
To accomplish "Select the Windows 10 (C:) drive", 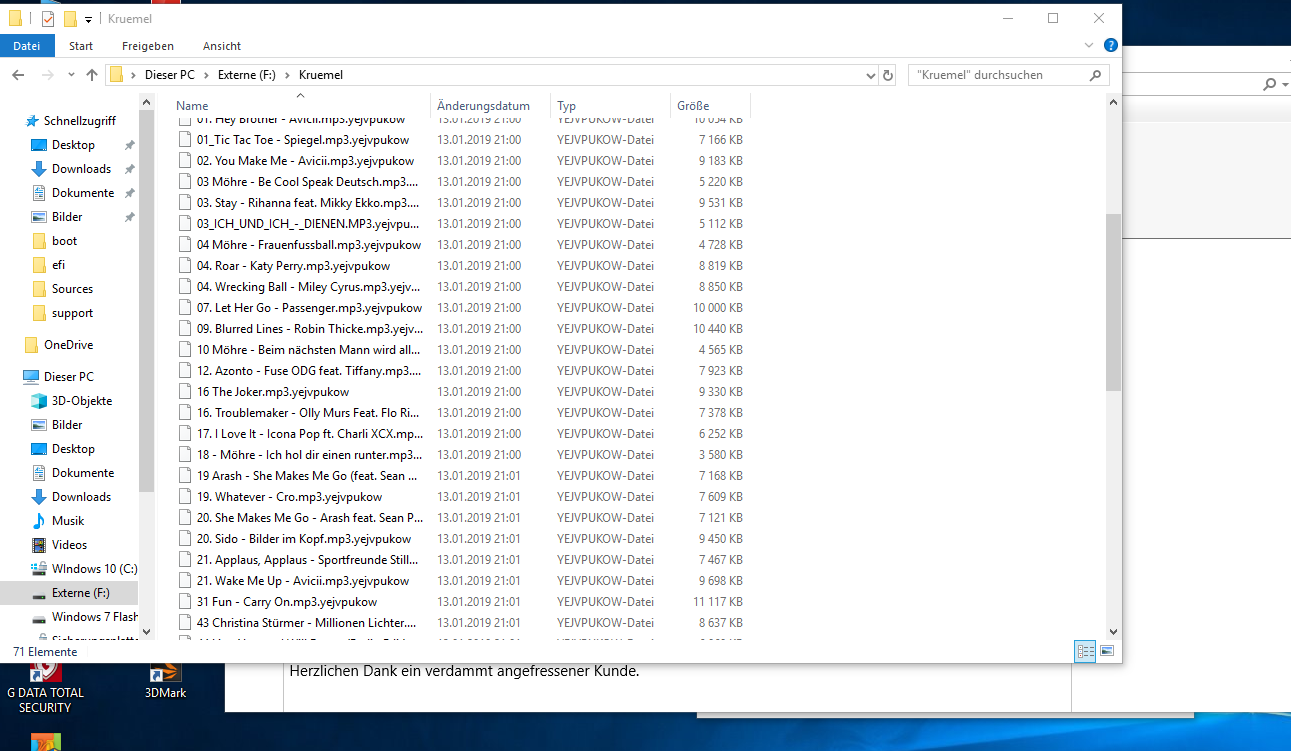I will click(94, 569).
